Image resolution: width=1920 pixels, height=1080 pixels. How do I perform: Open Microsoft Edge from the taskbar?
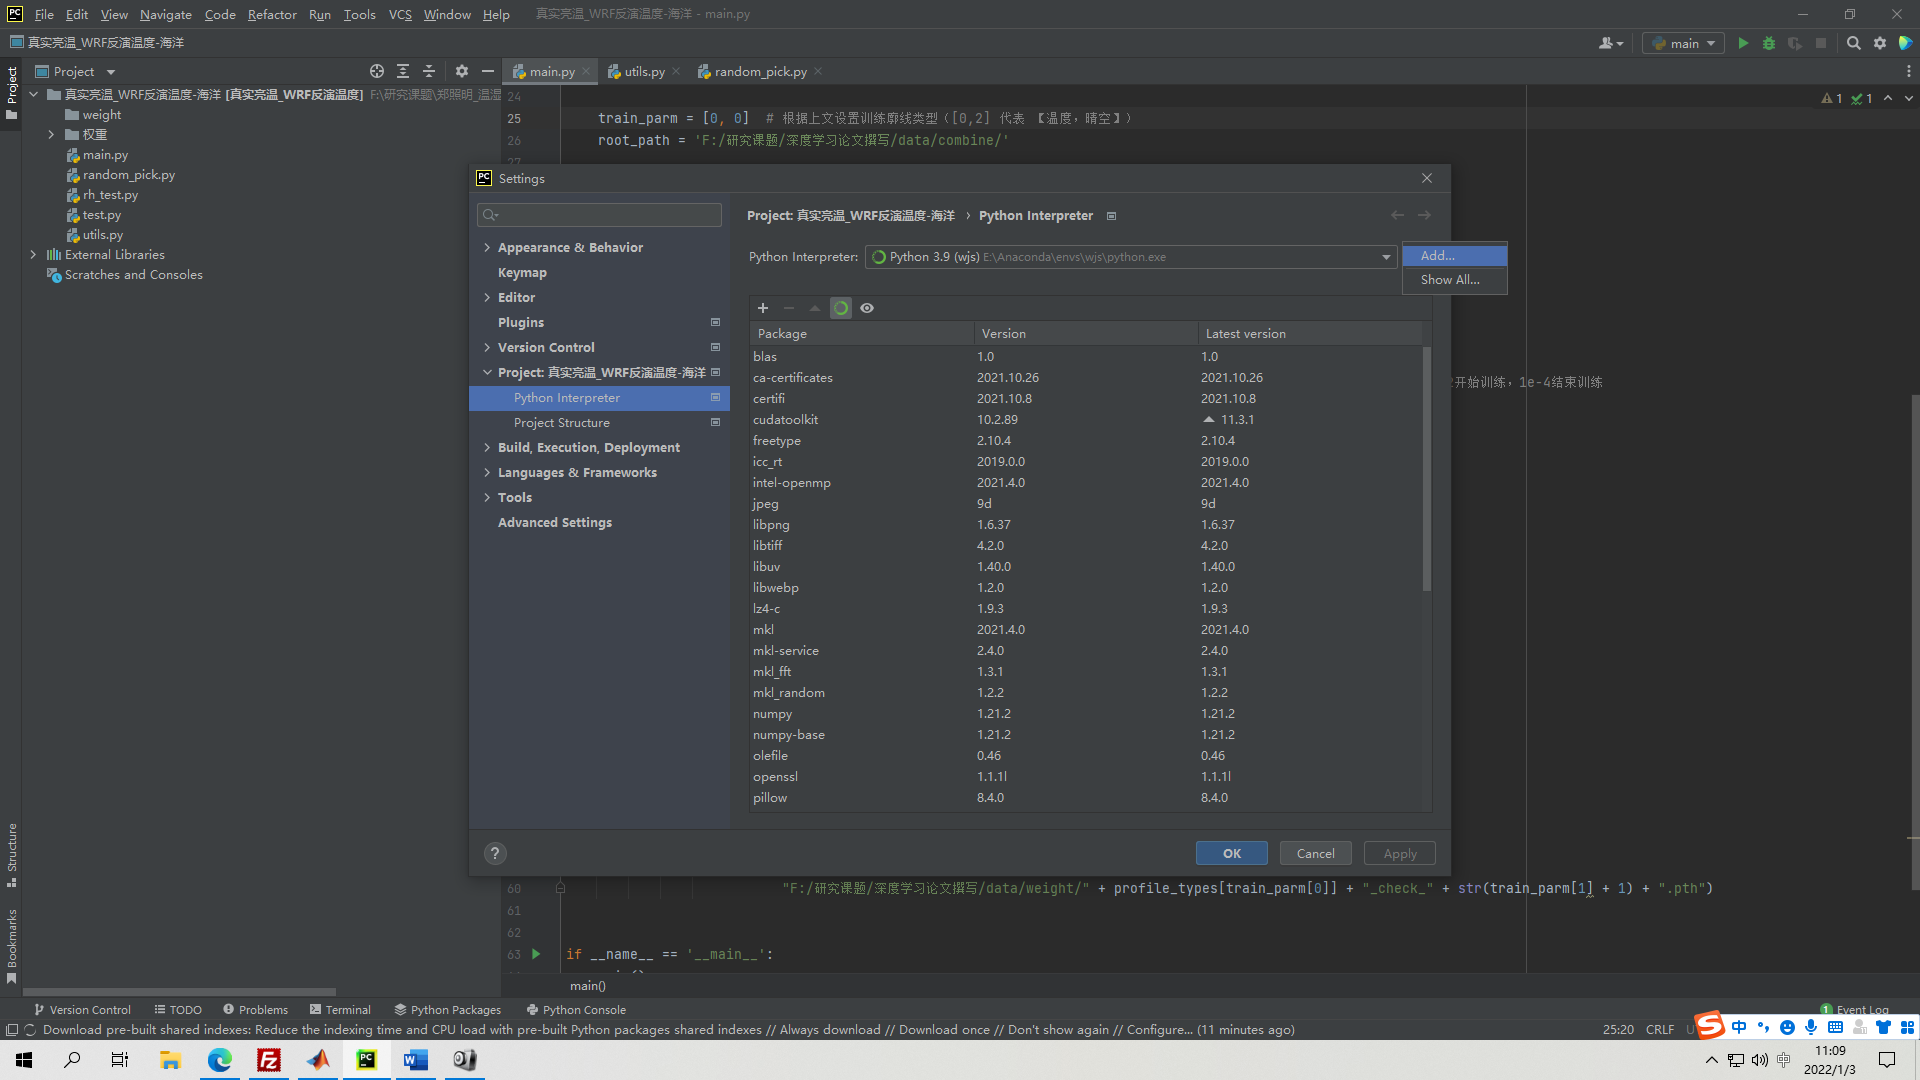coord(219,1060)
